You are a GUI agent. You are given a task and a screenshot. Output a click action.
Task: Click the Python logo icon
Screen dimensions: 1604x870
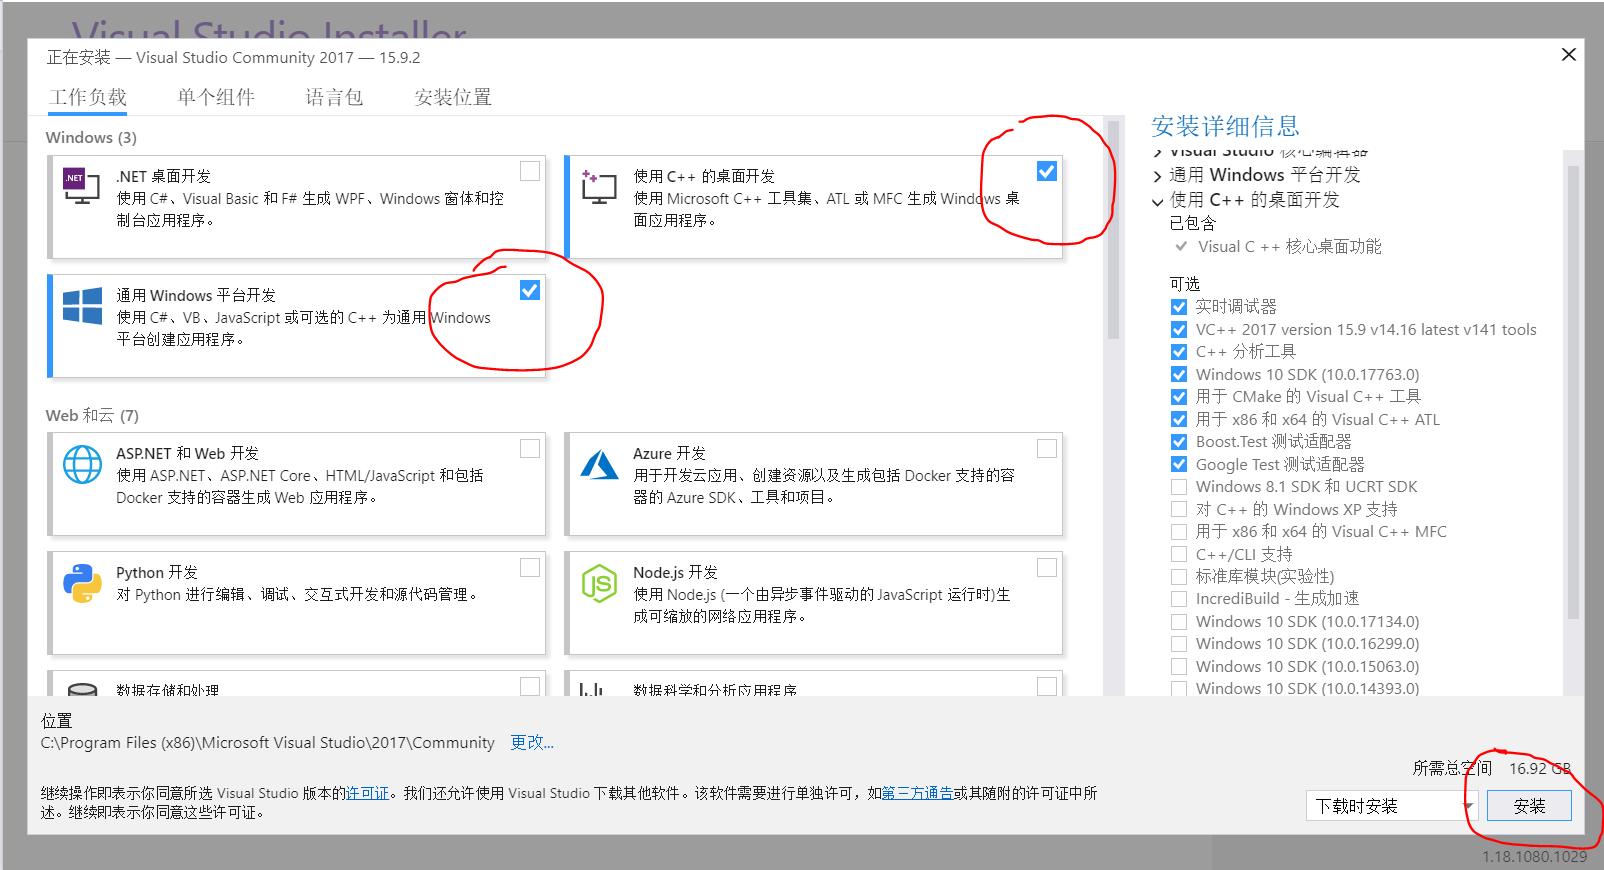point(82,583)
